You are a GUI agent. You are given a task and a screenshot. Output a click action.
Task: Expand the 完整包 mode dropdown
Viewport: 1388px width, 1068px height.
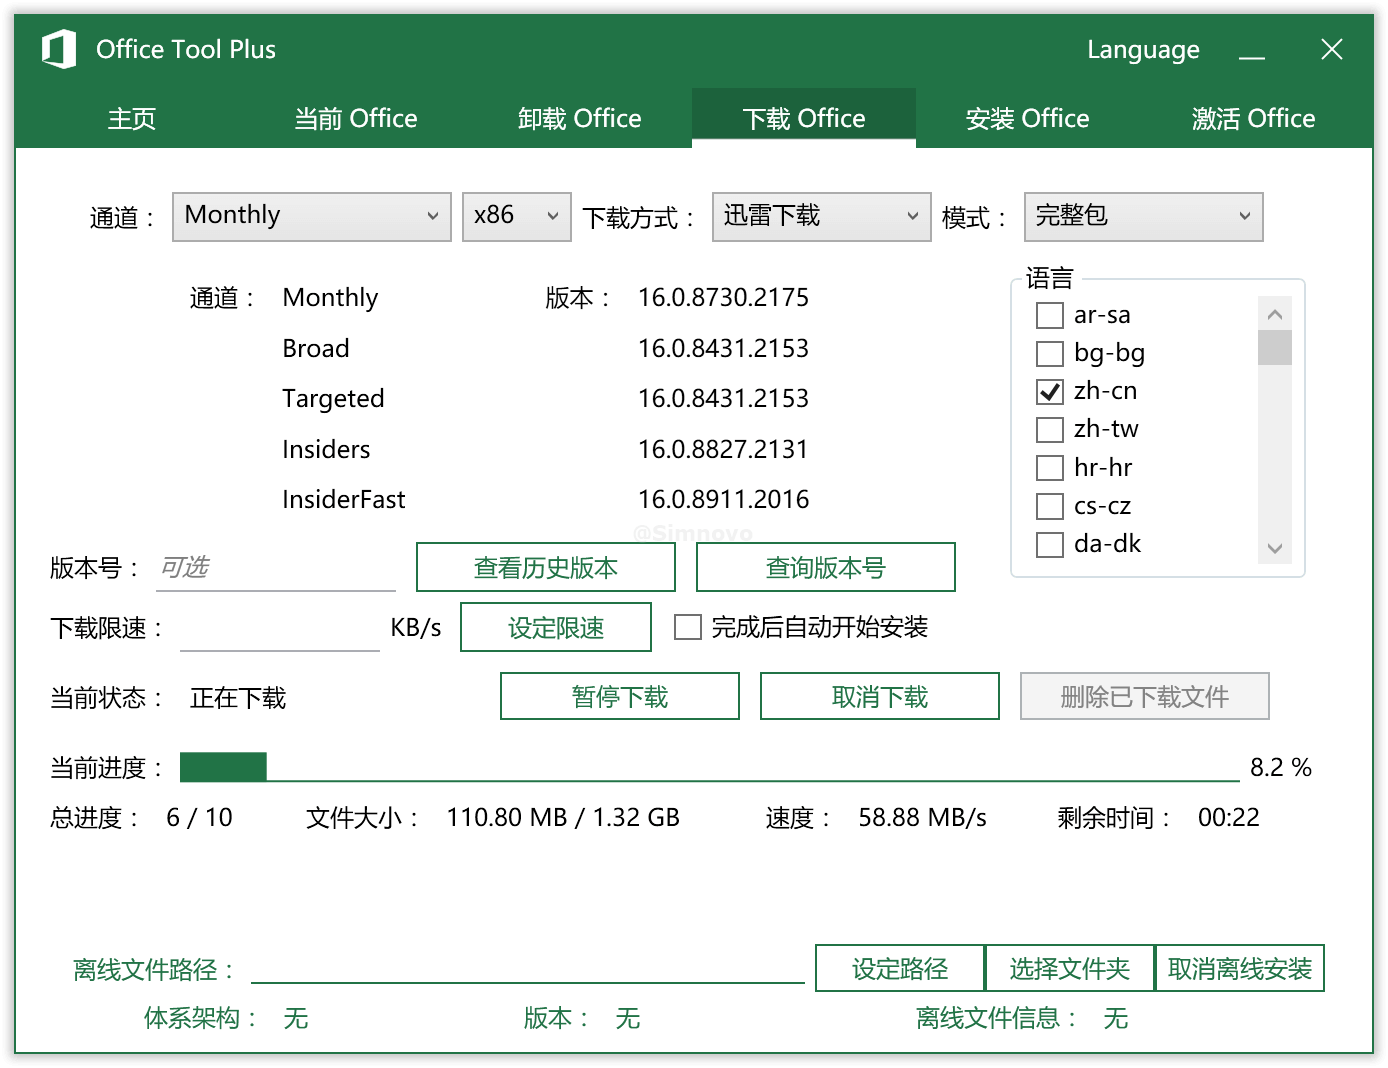pos(1143,217)
